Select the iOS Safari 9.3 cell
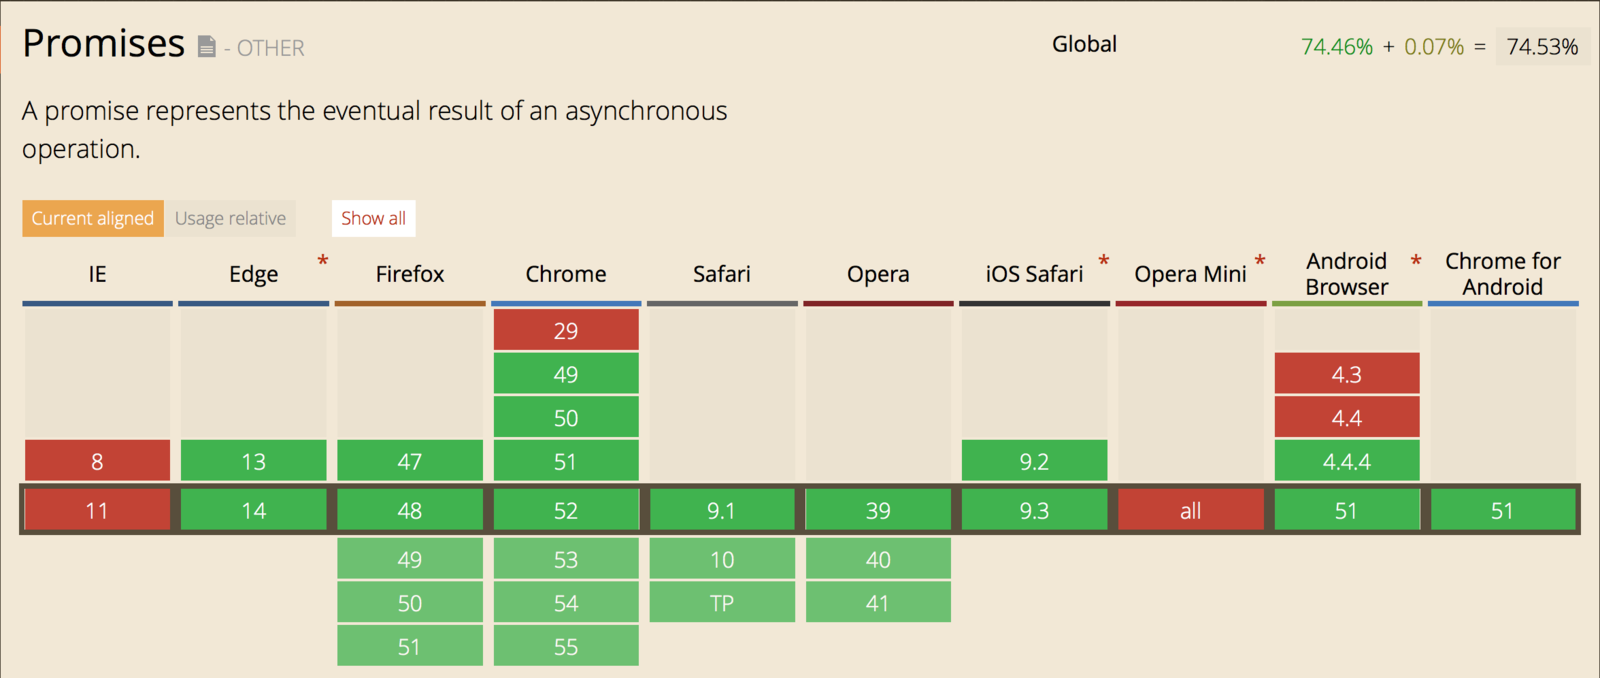The height and width of the screenshot is (678, 1600). [1034, 510]
